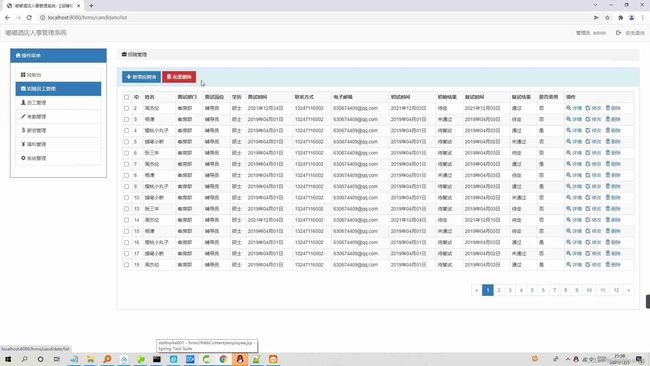Click the next page arrow in pagination
The height and width of the screenshot is (366, 650).
pyautogui.click(x=629, y=290)
